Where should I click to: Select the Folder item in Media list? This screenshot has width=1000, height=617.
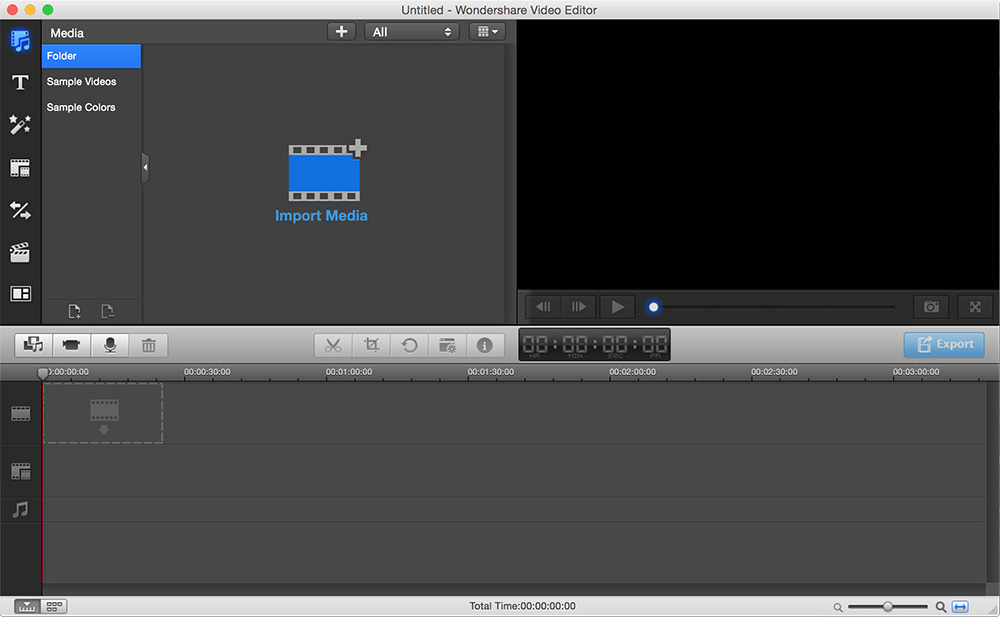point(91,56)
